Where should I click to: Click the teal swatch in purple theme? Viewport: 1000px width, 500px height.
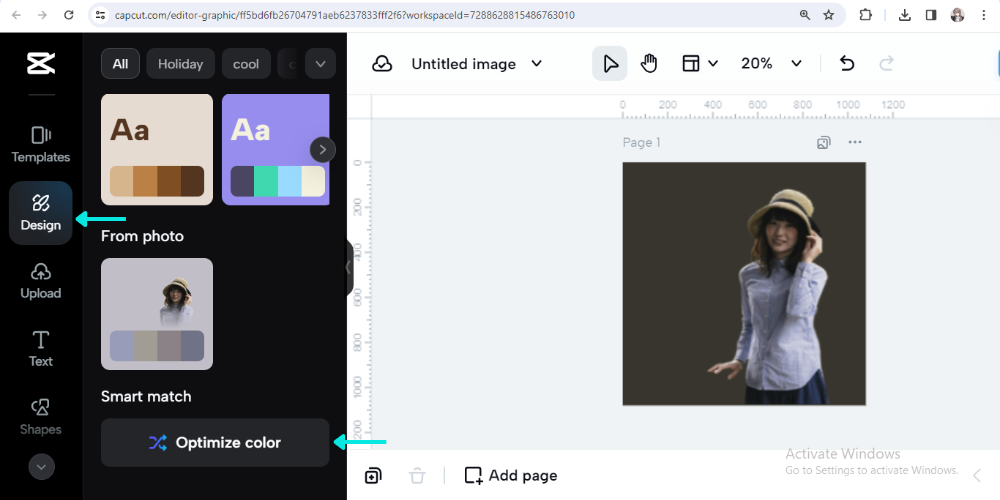pos(265,181)
